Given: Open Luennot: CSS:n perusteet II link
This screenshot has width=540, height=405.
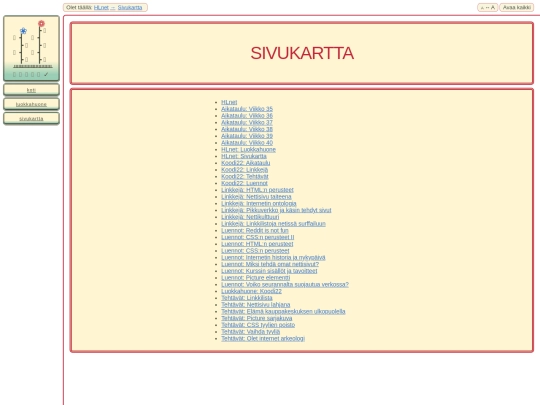Looking at the screenshot, I should (x=258, y=237).
